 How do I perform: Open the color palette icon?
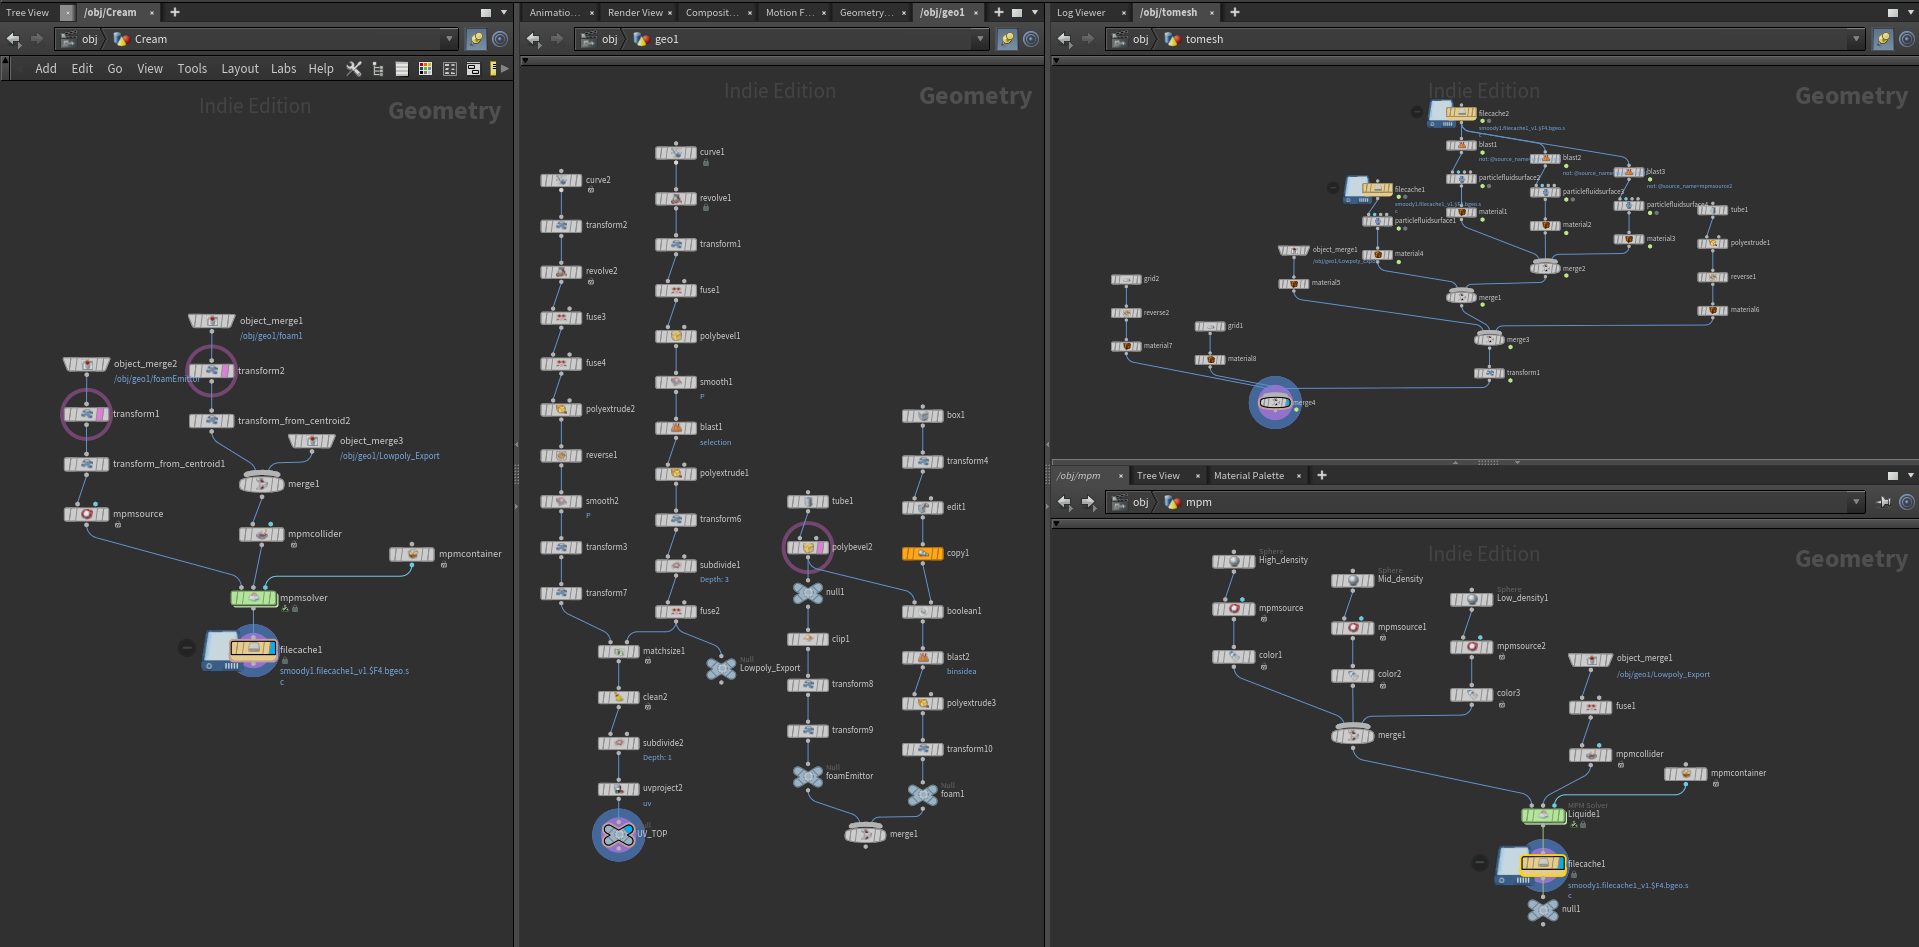tap(426, 69)
